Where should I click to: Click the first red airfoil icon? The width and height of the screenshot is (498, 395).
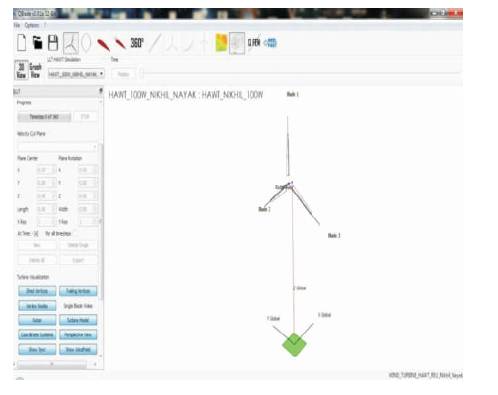pyautogui.click(x=104, y=44)
